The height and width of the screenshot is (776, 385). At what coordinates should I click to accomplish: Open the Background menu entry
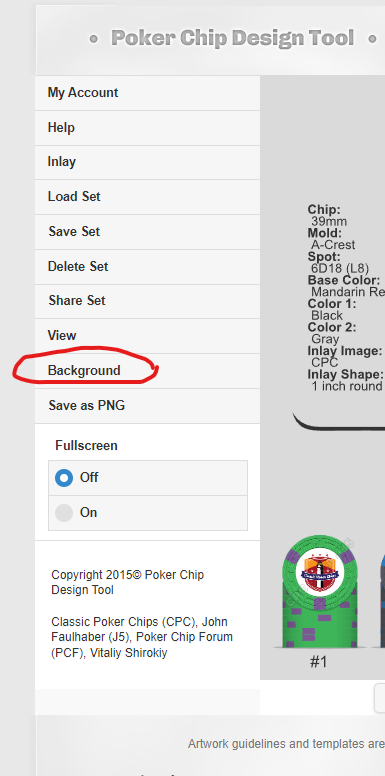pos(147,371)
